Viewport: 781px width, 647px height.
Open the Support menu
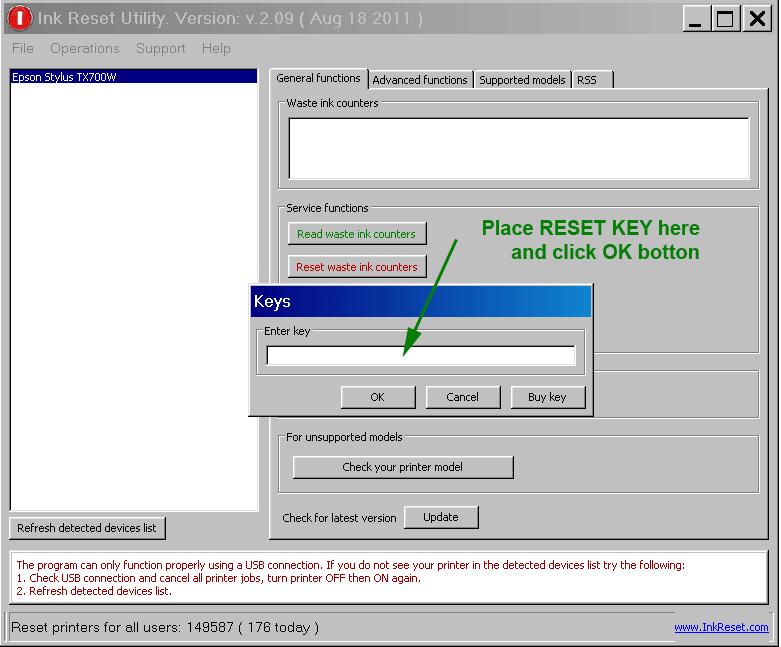coord(160,48)
